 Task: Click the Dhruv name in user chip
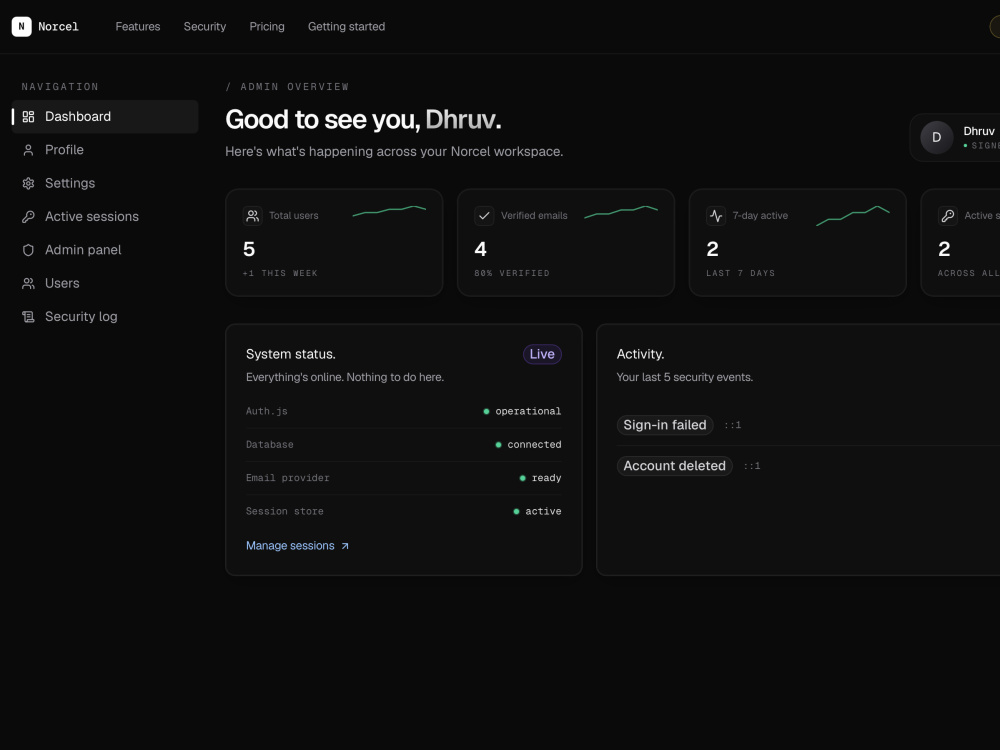point(979,131)
